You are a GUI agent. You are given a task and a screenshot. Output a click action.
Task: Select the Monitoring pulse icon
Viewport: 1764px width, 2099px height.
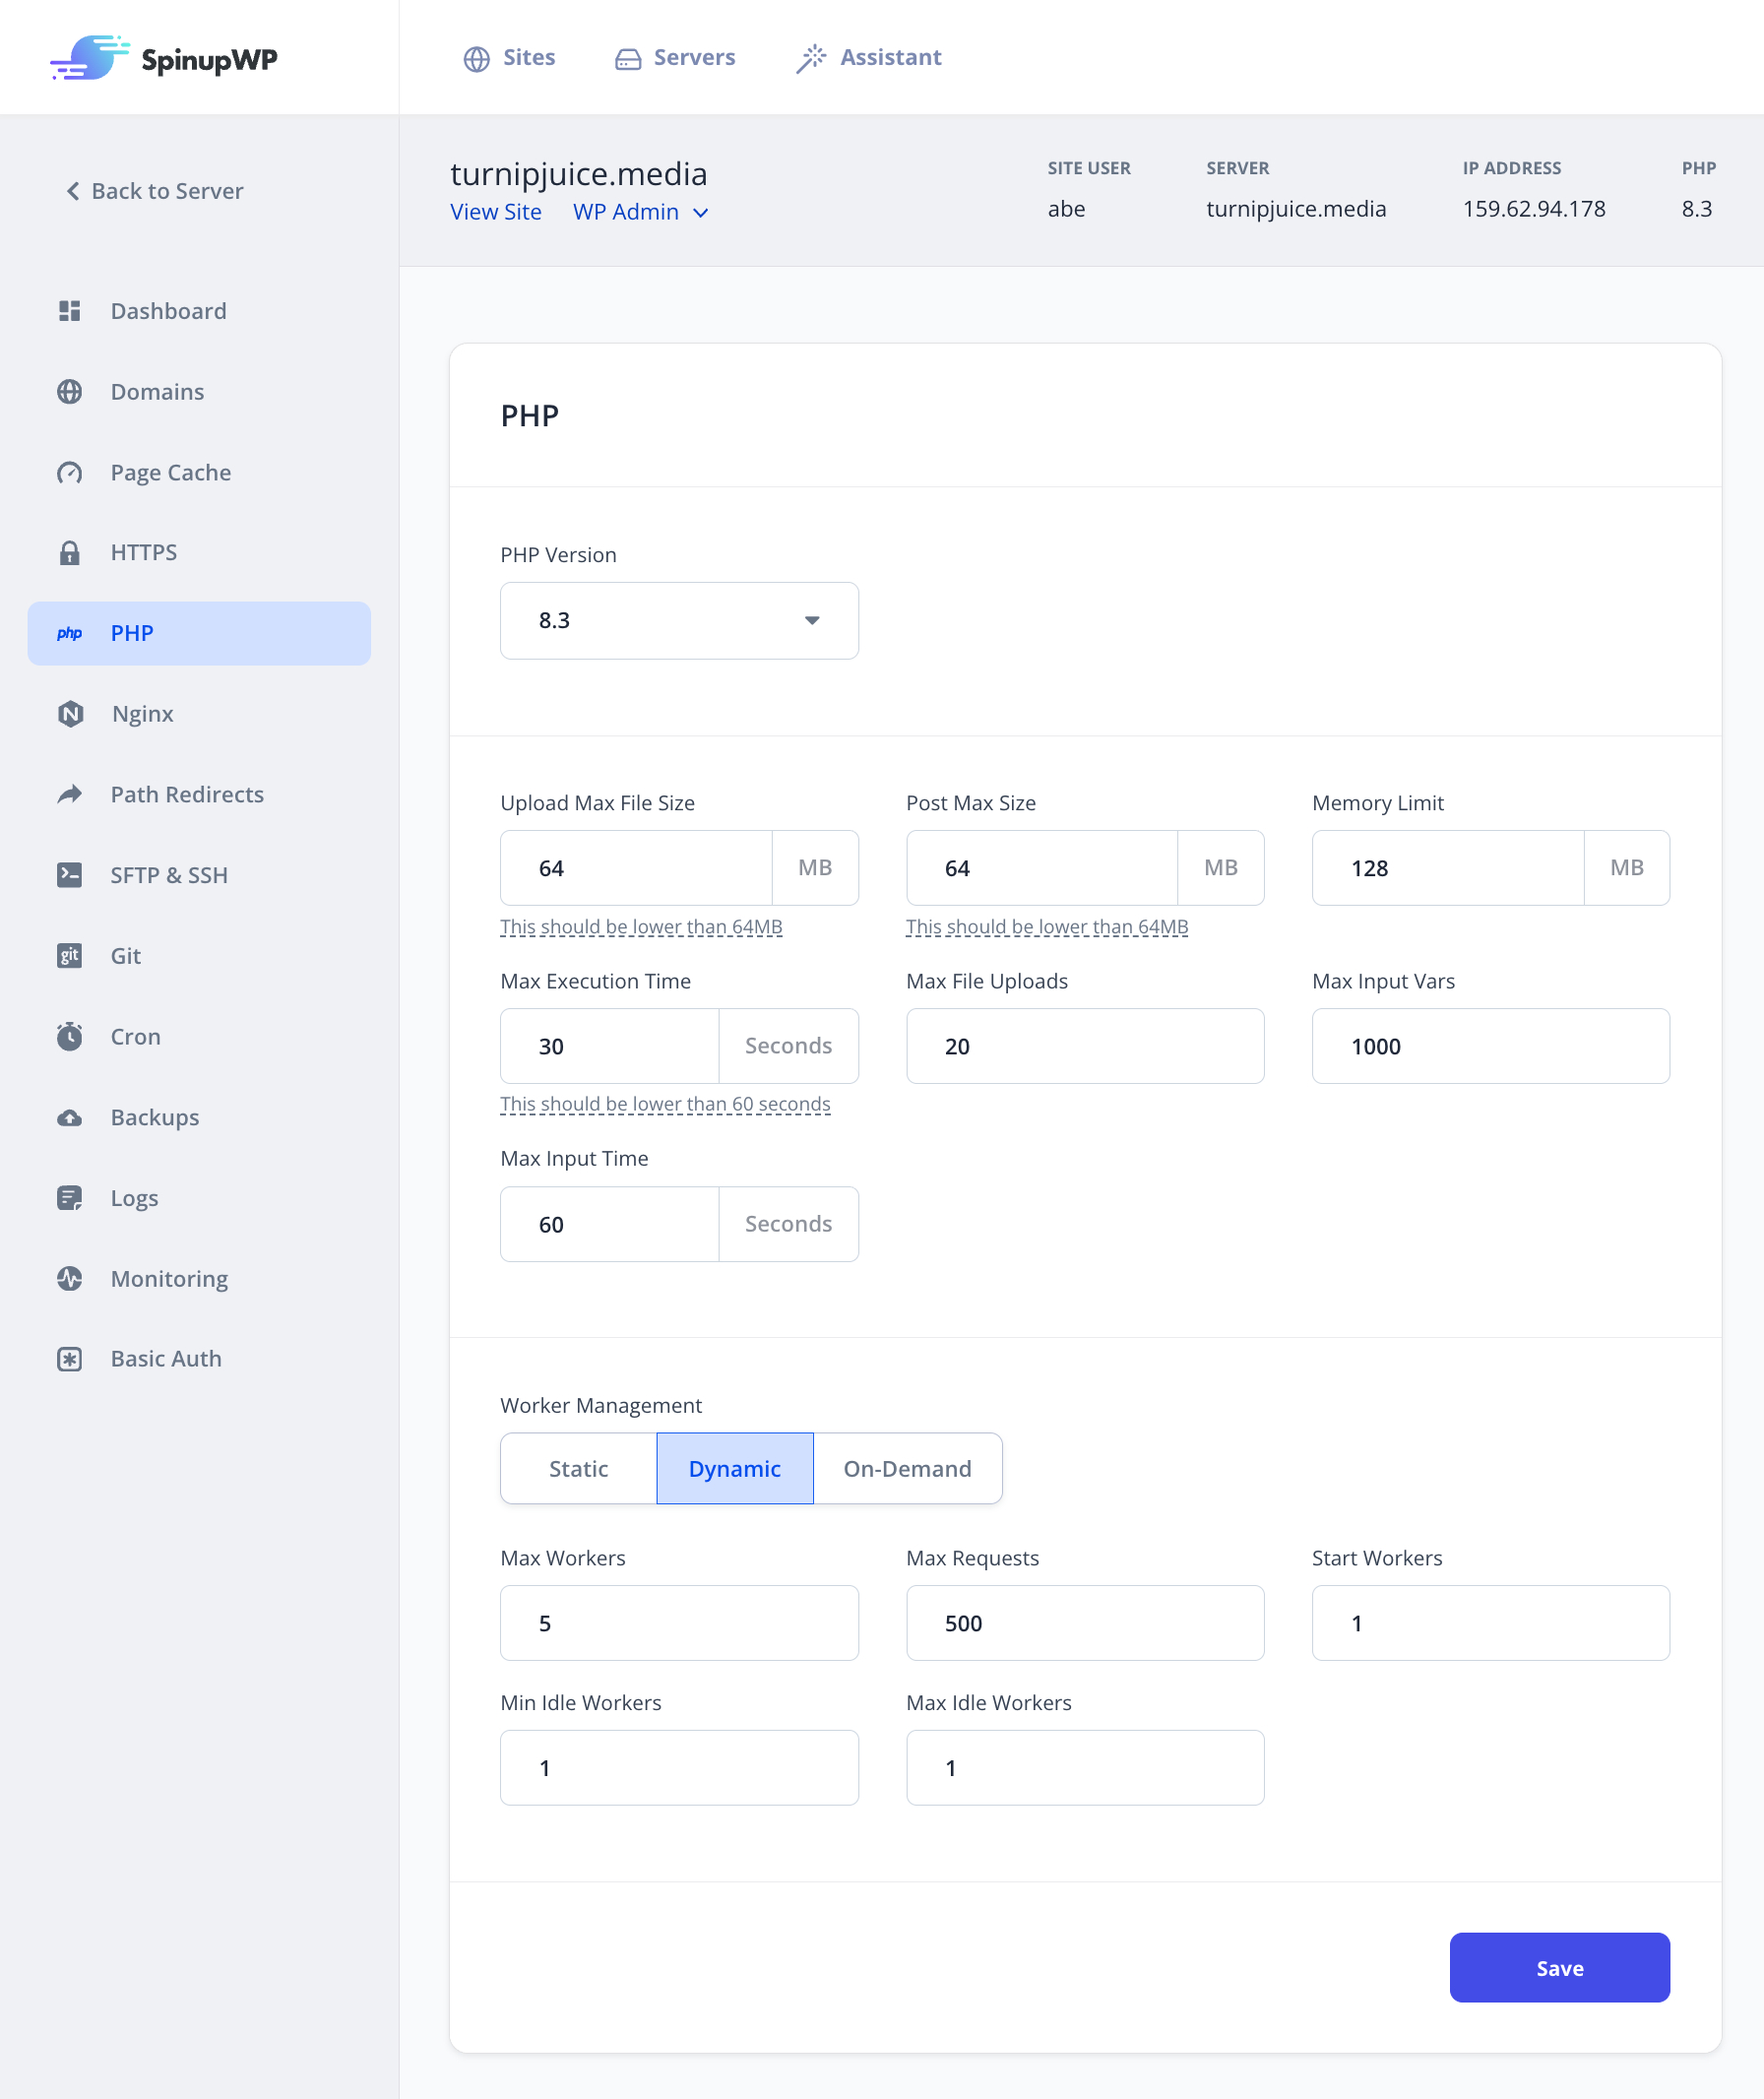tap(70, 1278)
